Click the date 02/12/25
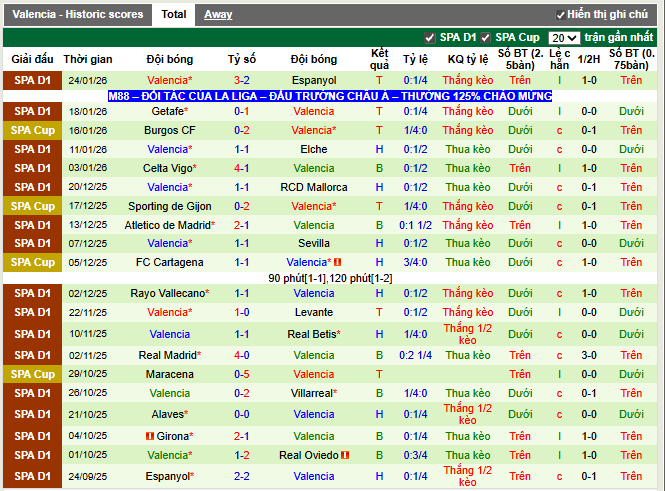The height and width of the screenshot is (491, 665). 88,293
